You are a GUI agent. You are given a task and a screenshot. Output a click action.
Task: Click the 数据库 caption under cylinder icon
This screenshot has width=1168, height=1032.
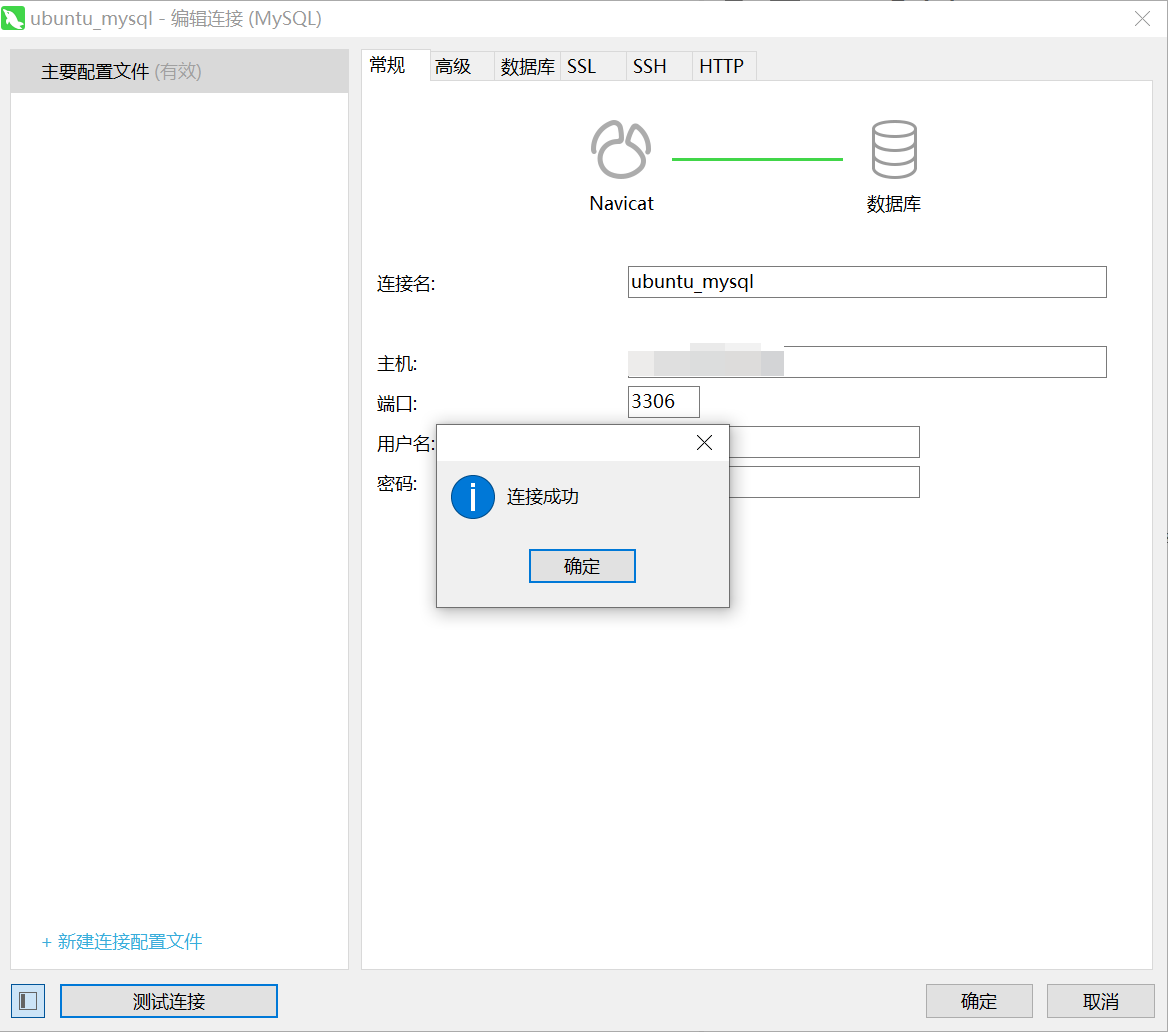point(894,203)
